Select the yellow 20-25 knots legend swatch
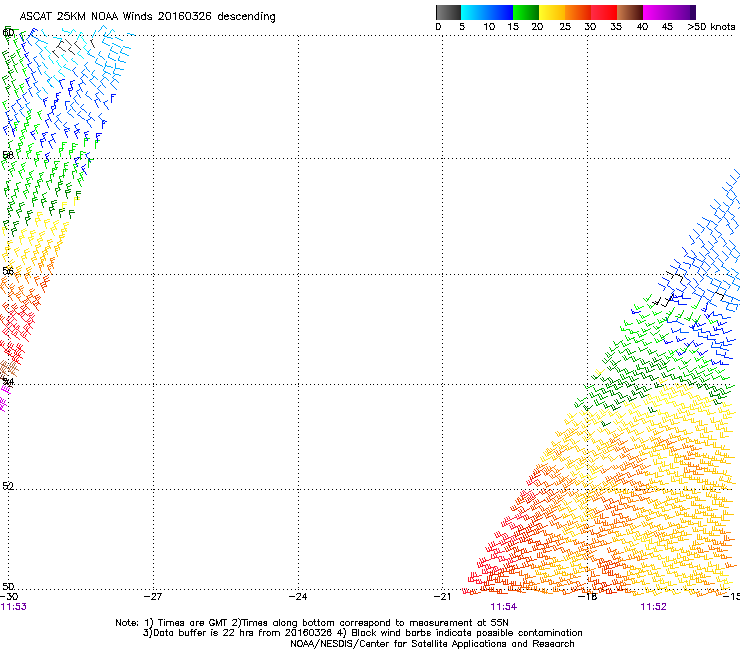The height and width of the screenshot is (650, 740). (x=552, y=12)
